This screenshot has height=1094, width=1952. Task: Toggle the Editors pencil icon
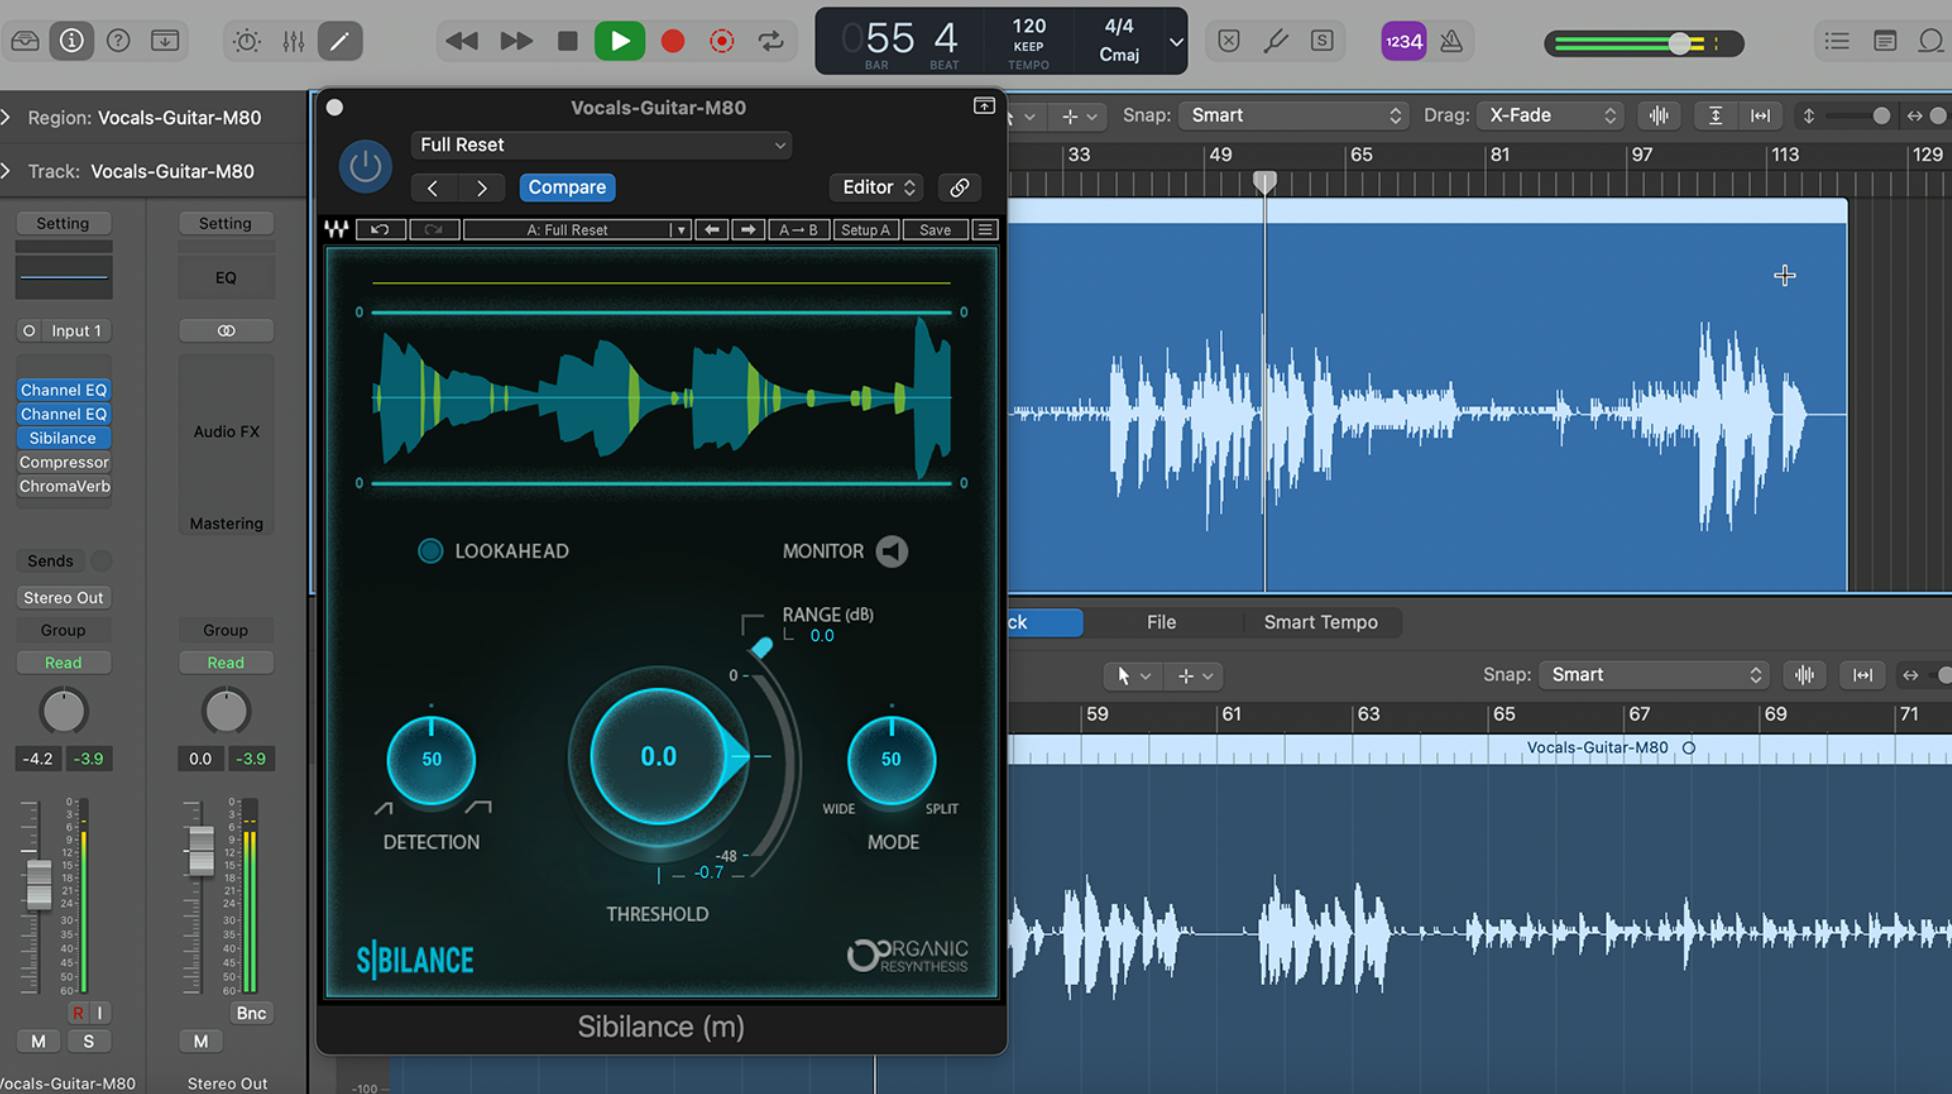[340, 41]
